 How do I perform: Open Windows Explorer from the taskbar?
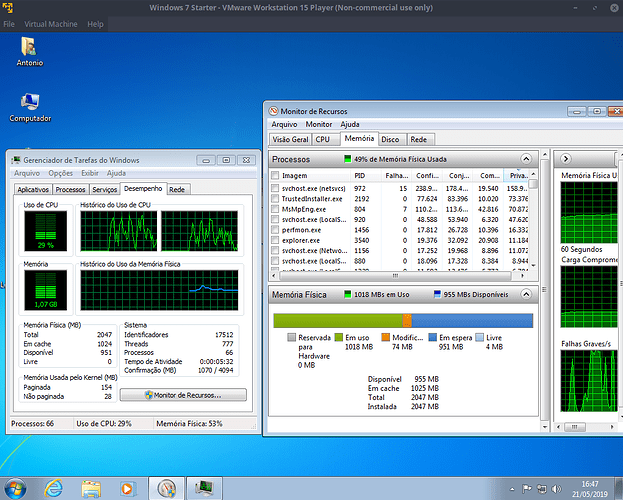click(91, 488)
